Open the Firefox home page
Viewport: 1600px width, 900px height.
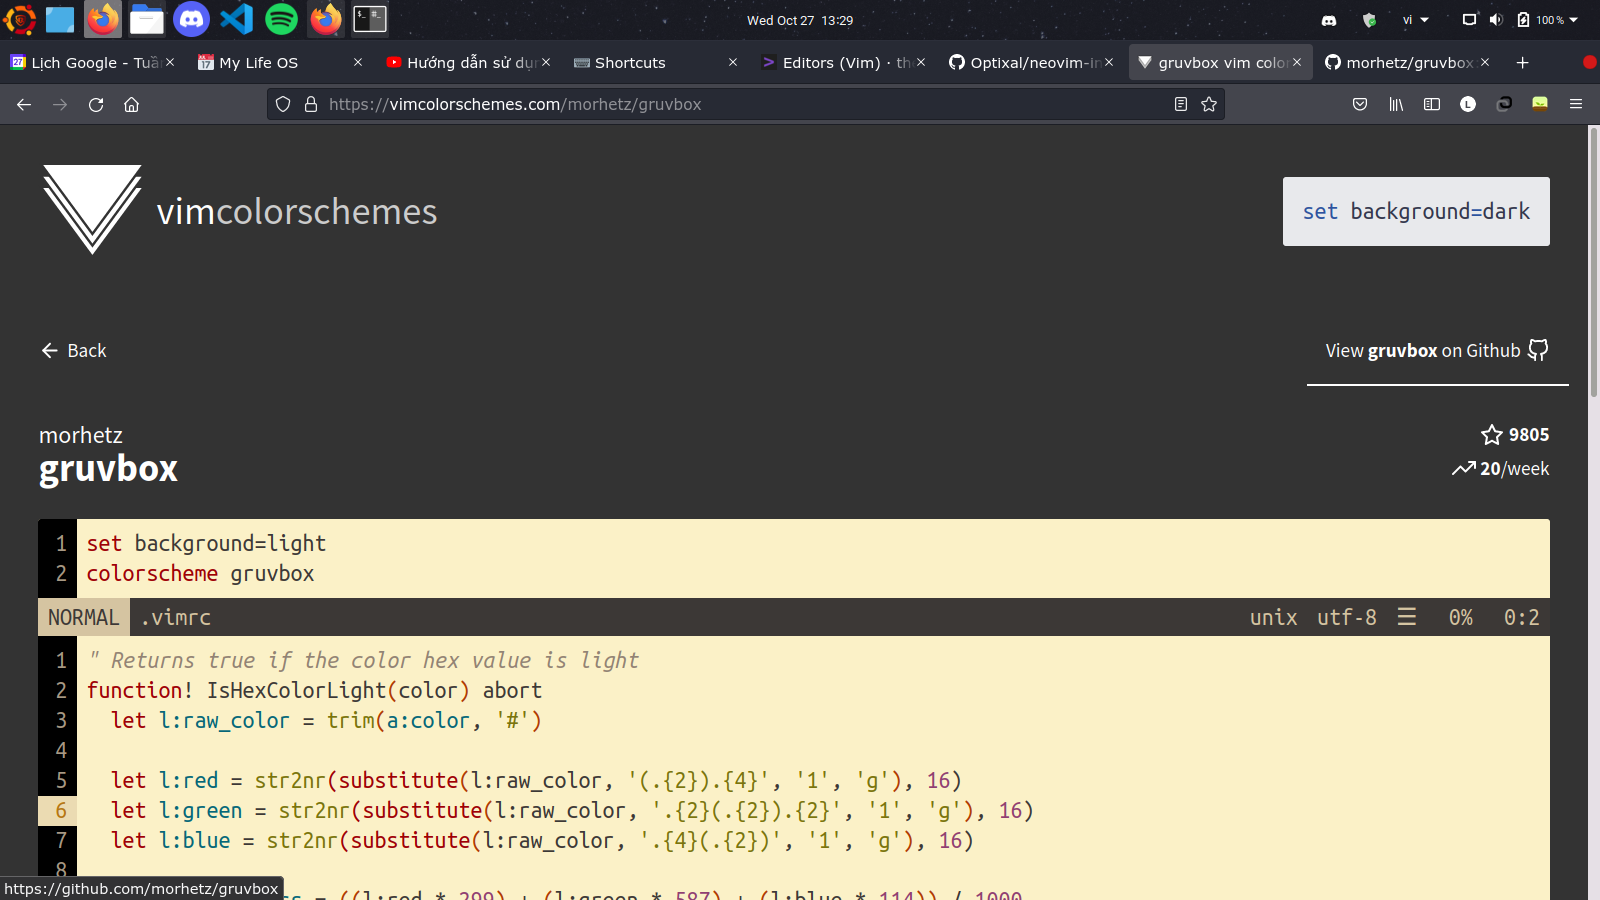(131, 104)
